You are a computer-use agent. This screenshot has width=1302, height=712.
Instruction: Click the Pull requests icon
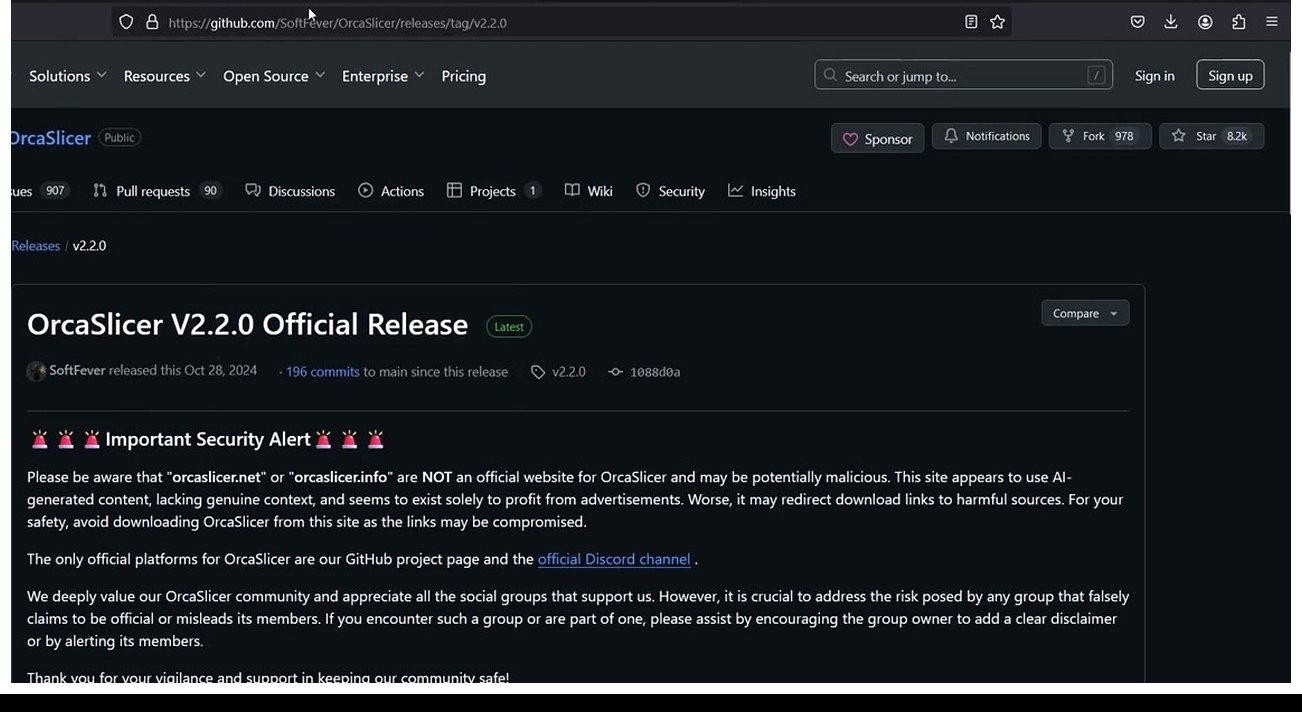pos(100,190)
